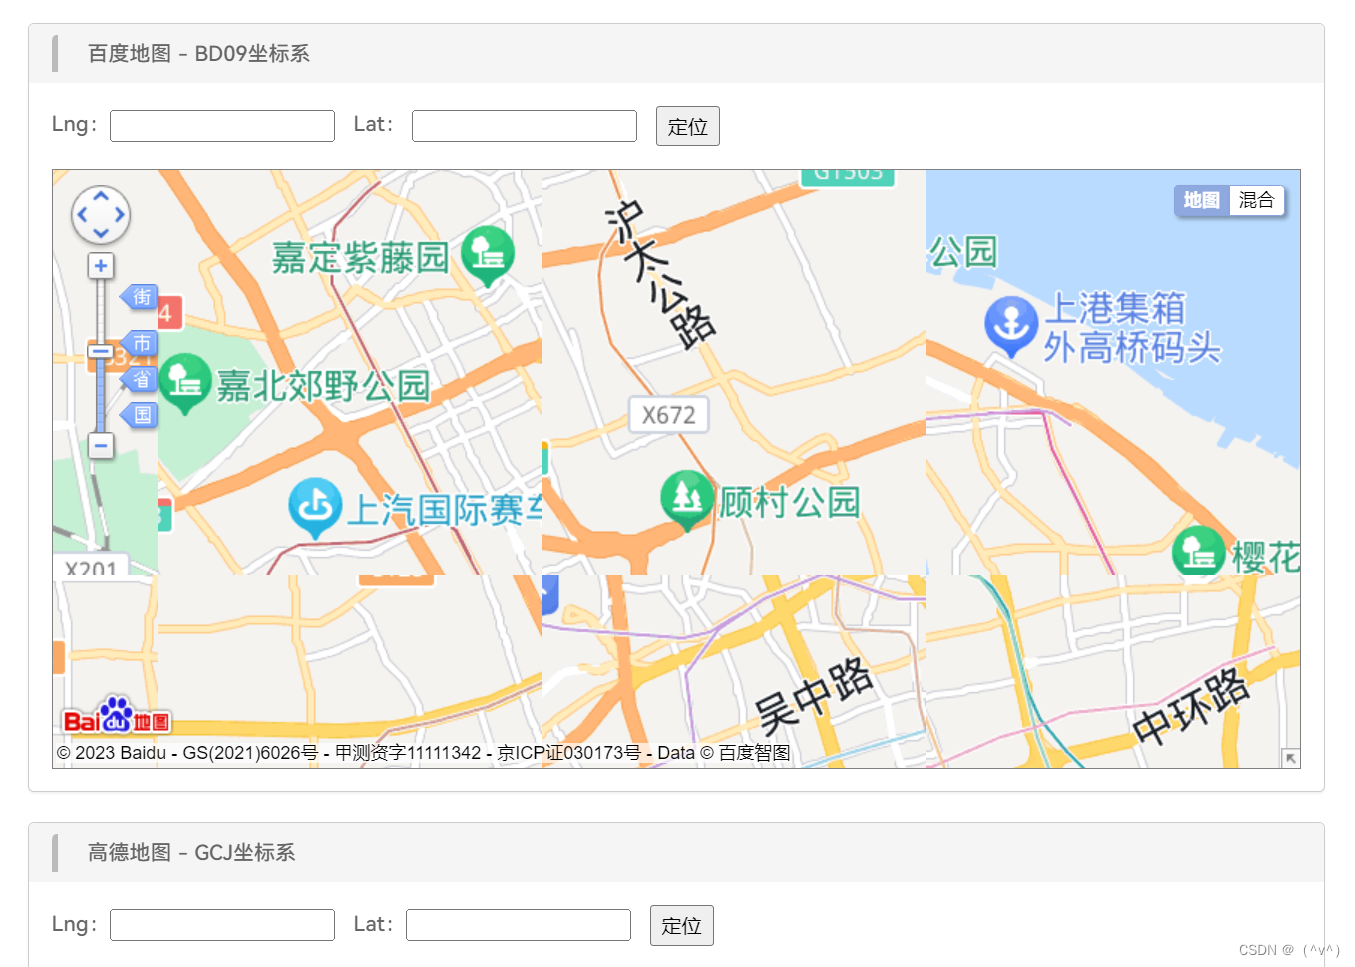Zoom out with the minus button

pos(101,446)
